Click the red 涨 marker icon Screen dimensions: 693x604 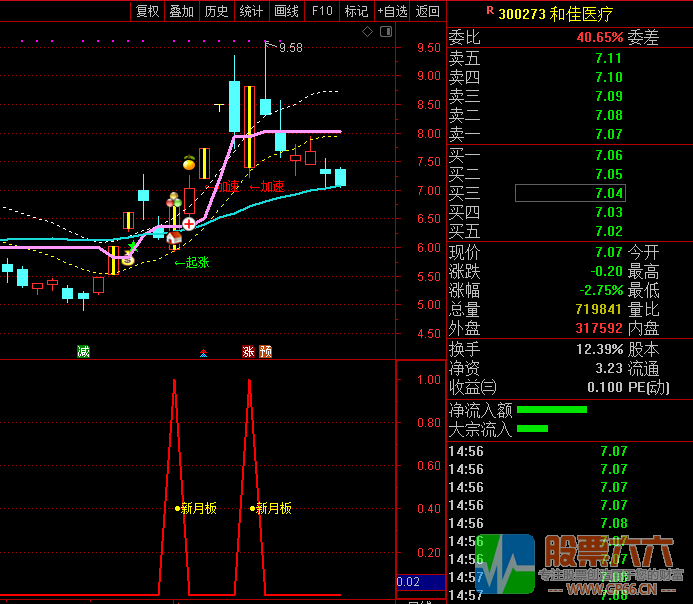[247, 351]
